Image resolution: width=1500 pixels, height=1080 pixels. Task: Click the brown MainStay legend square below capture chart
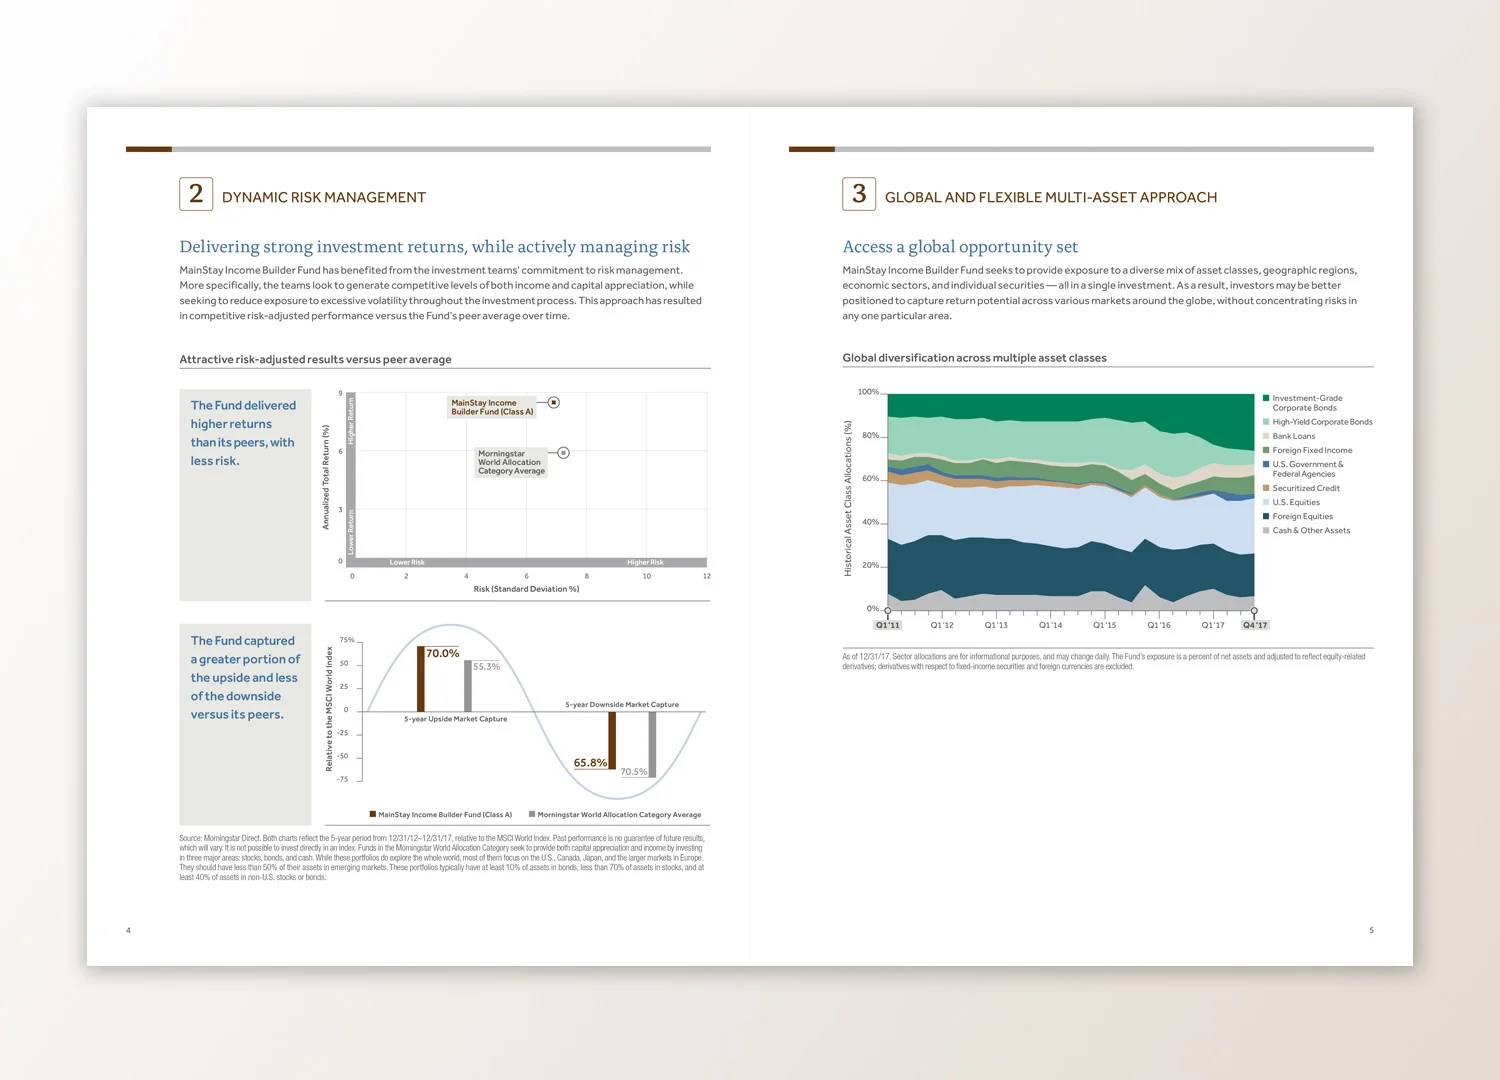coord(373,814)
